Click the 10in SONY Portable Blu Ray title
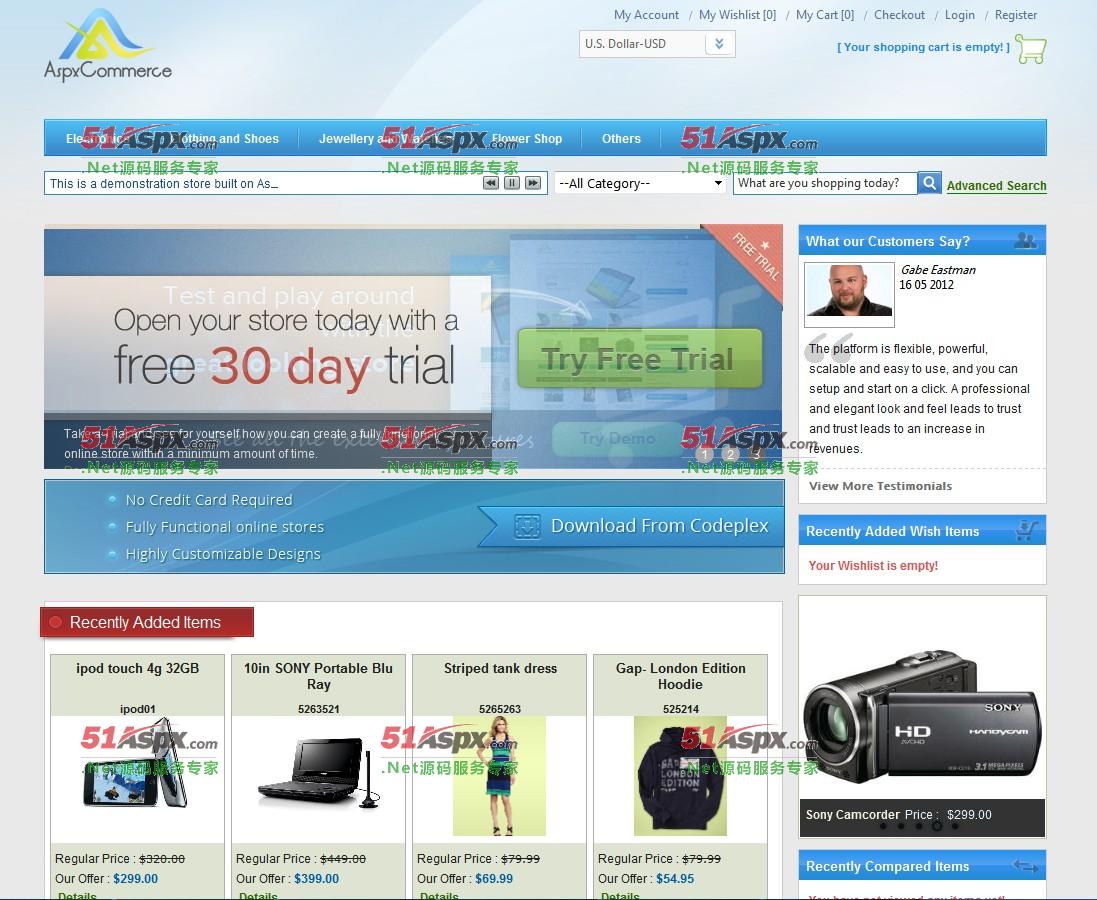This screenshot has width=1097, height=900. point(318,676)
